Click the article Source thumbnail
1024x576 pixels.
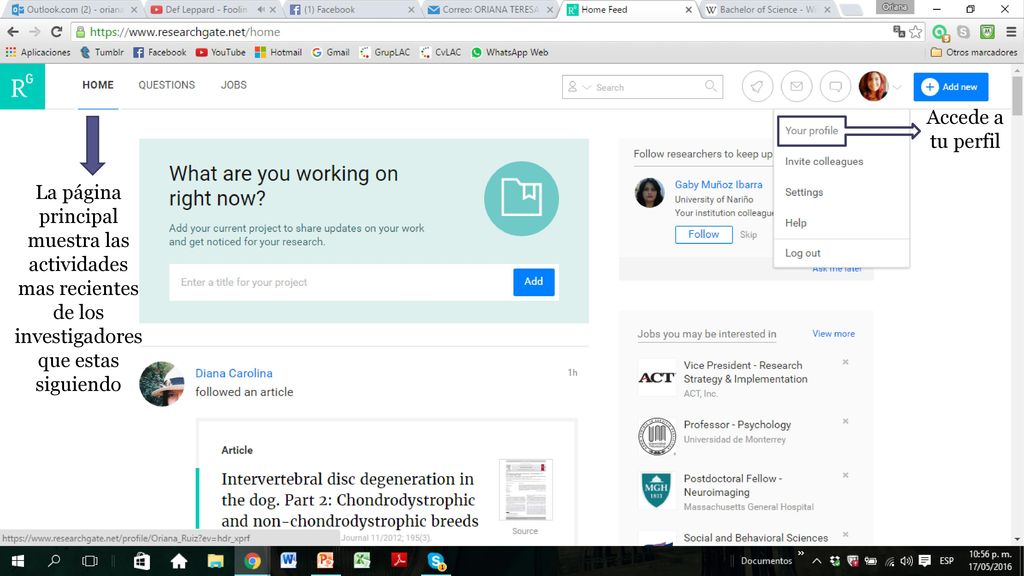526,490
